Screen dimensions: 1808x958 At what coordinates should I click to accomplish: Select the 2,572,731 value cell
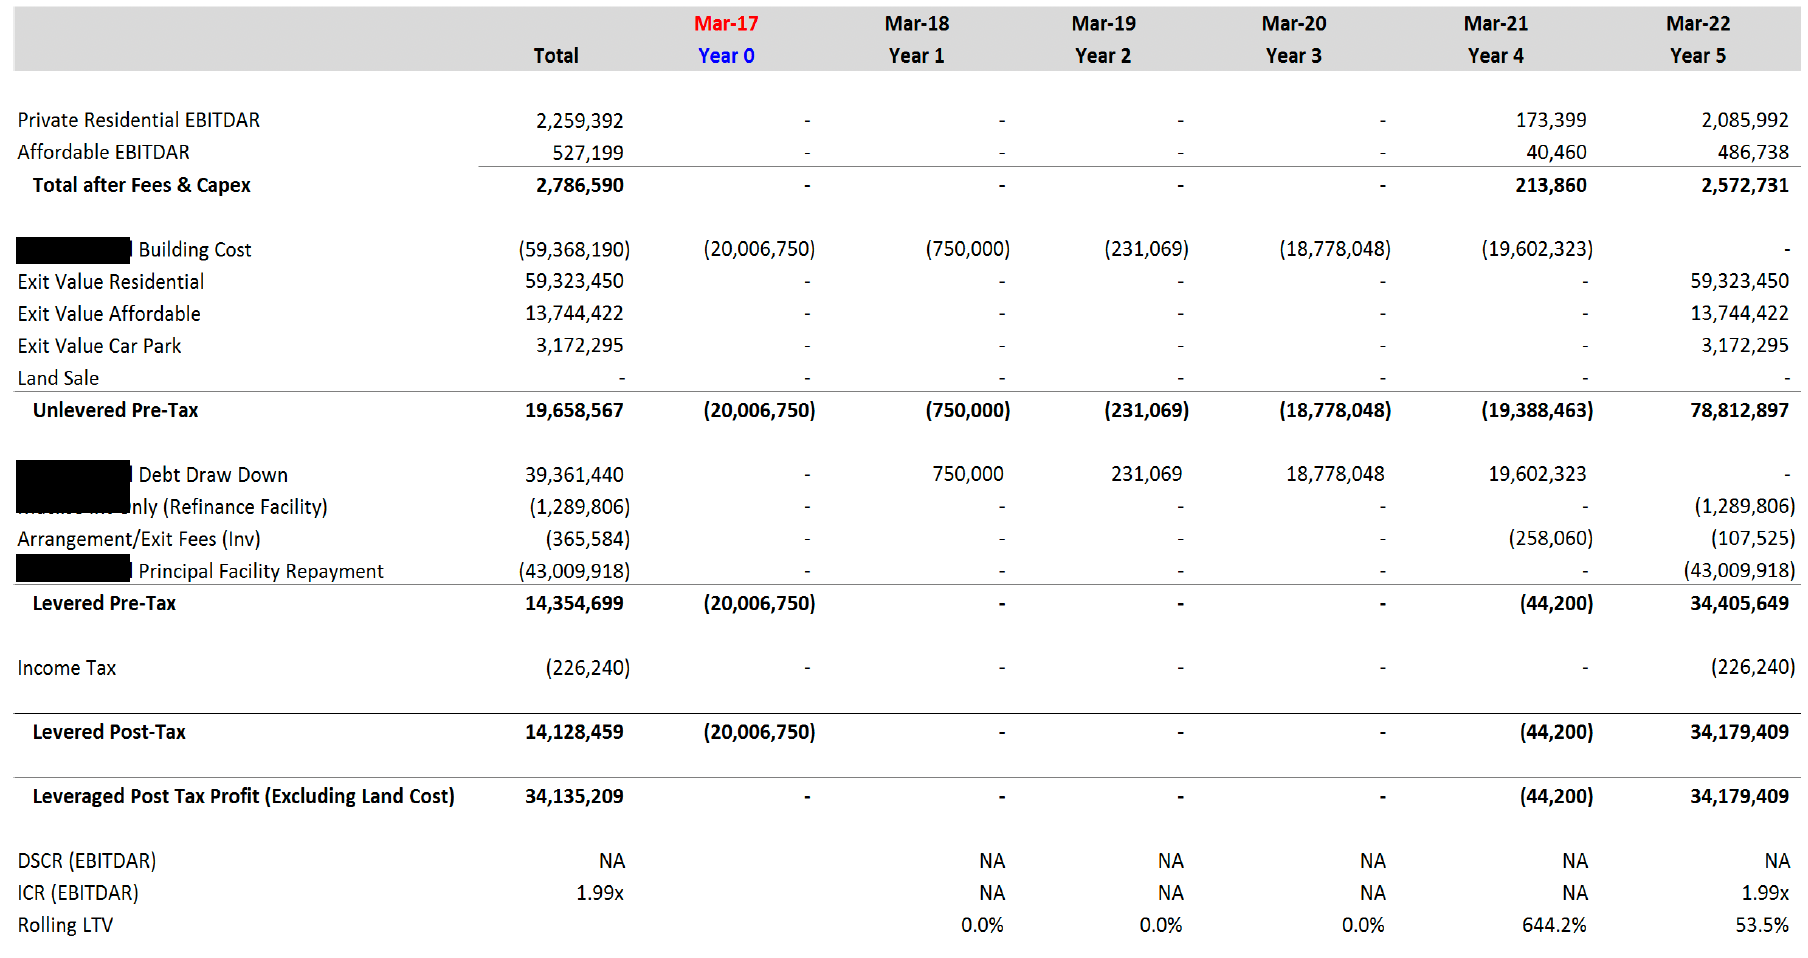(1745, 185)
